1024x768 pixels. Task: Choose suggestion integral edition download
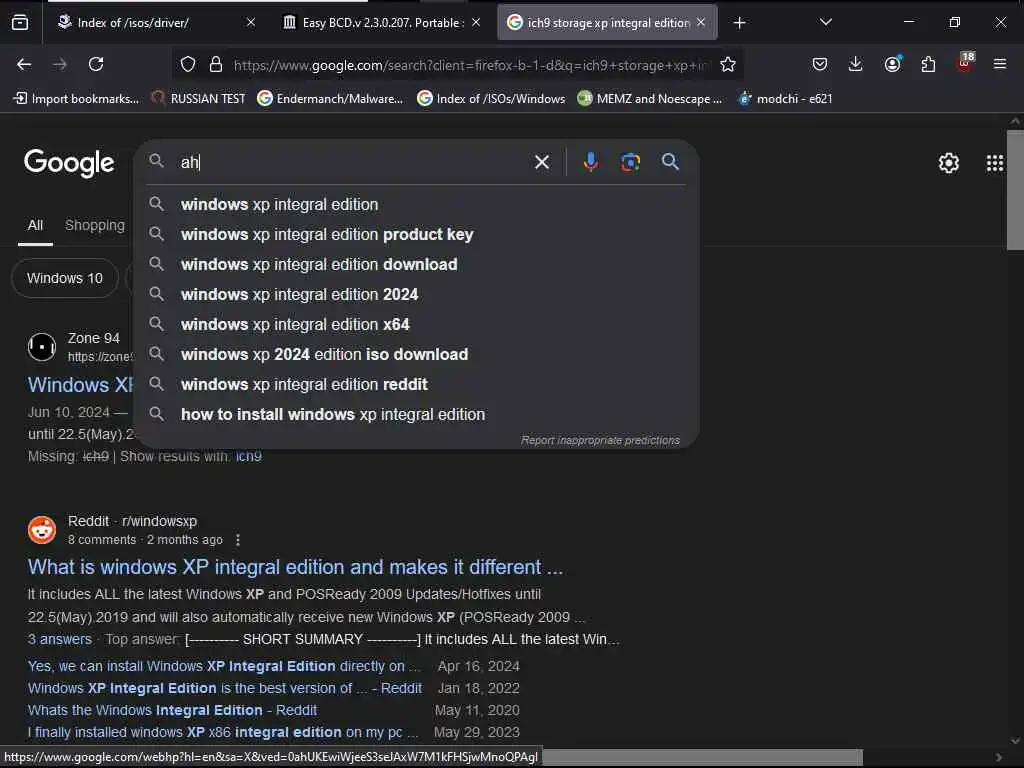click(x=418, y=264)
